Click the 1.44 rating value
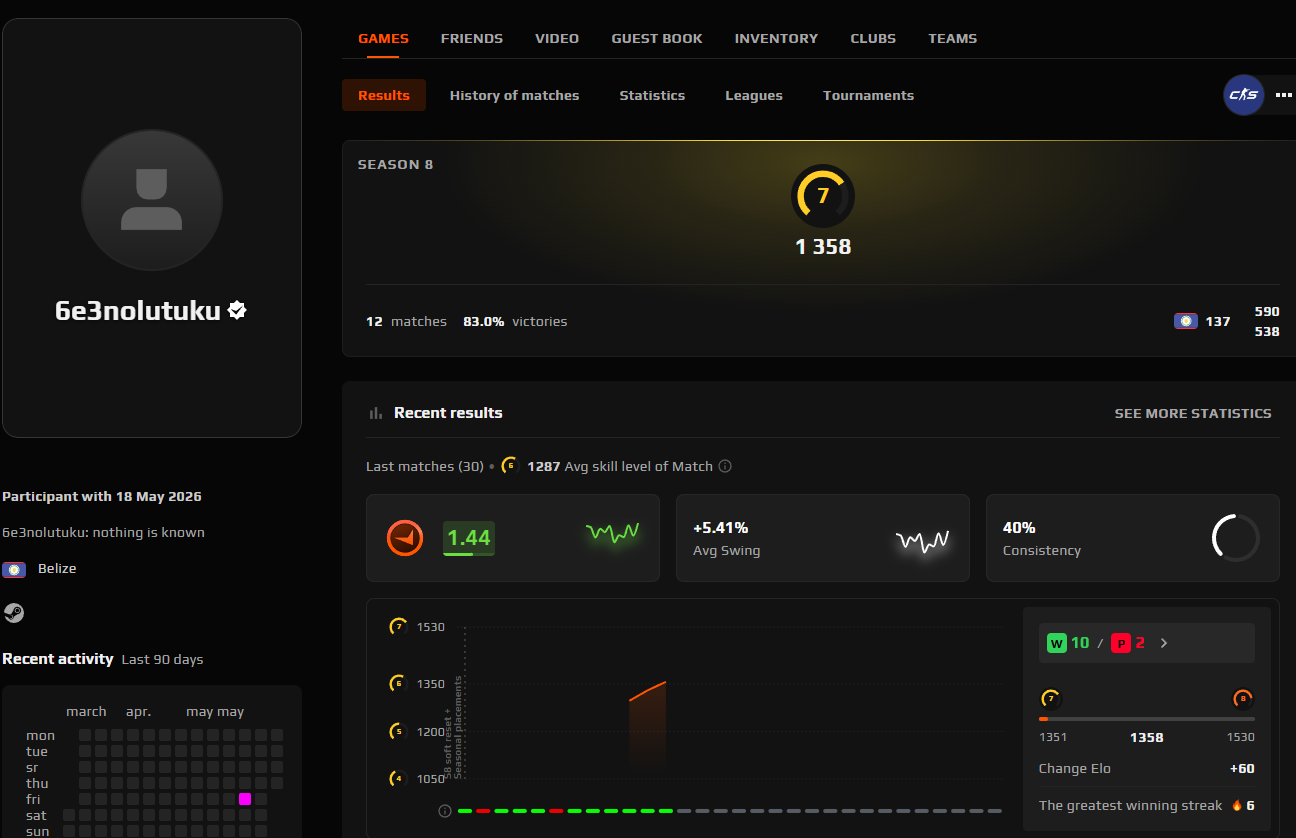The height and width of the screenshot is (838, 1296). [x=468, y=538]
